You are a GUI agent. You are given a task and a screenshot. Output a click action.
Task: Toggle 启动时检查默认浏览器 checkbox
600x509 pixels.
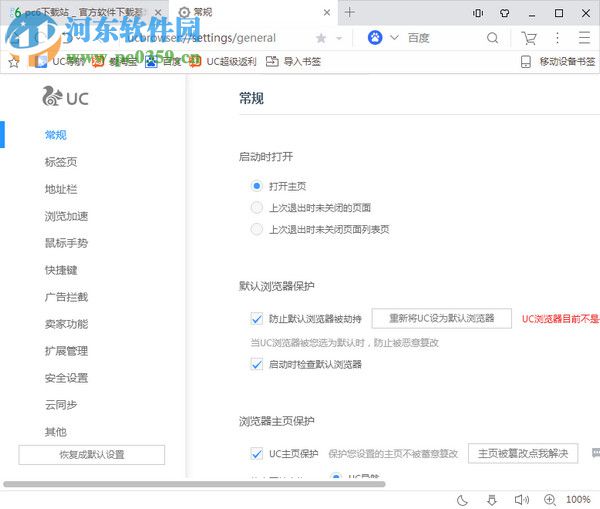pos(256,364)
